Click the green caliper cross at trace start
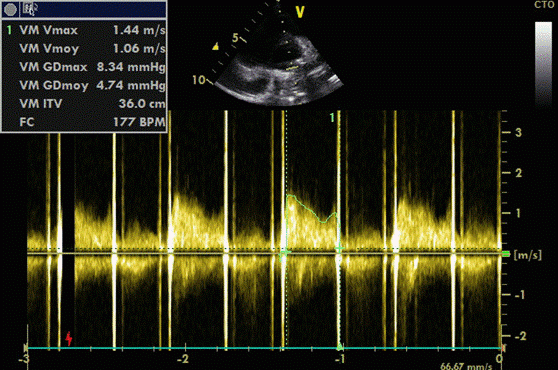The image size is (558, 370). coord(284,252)
